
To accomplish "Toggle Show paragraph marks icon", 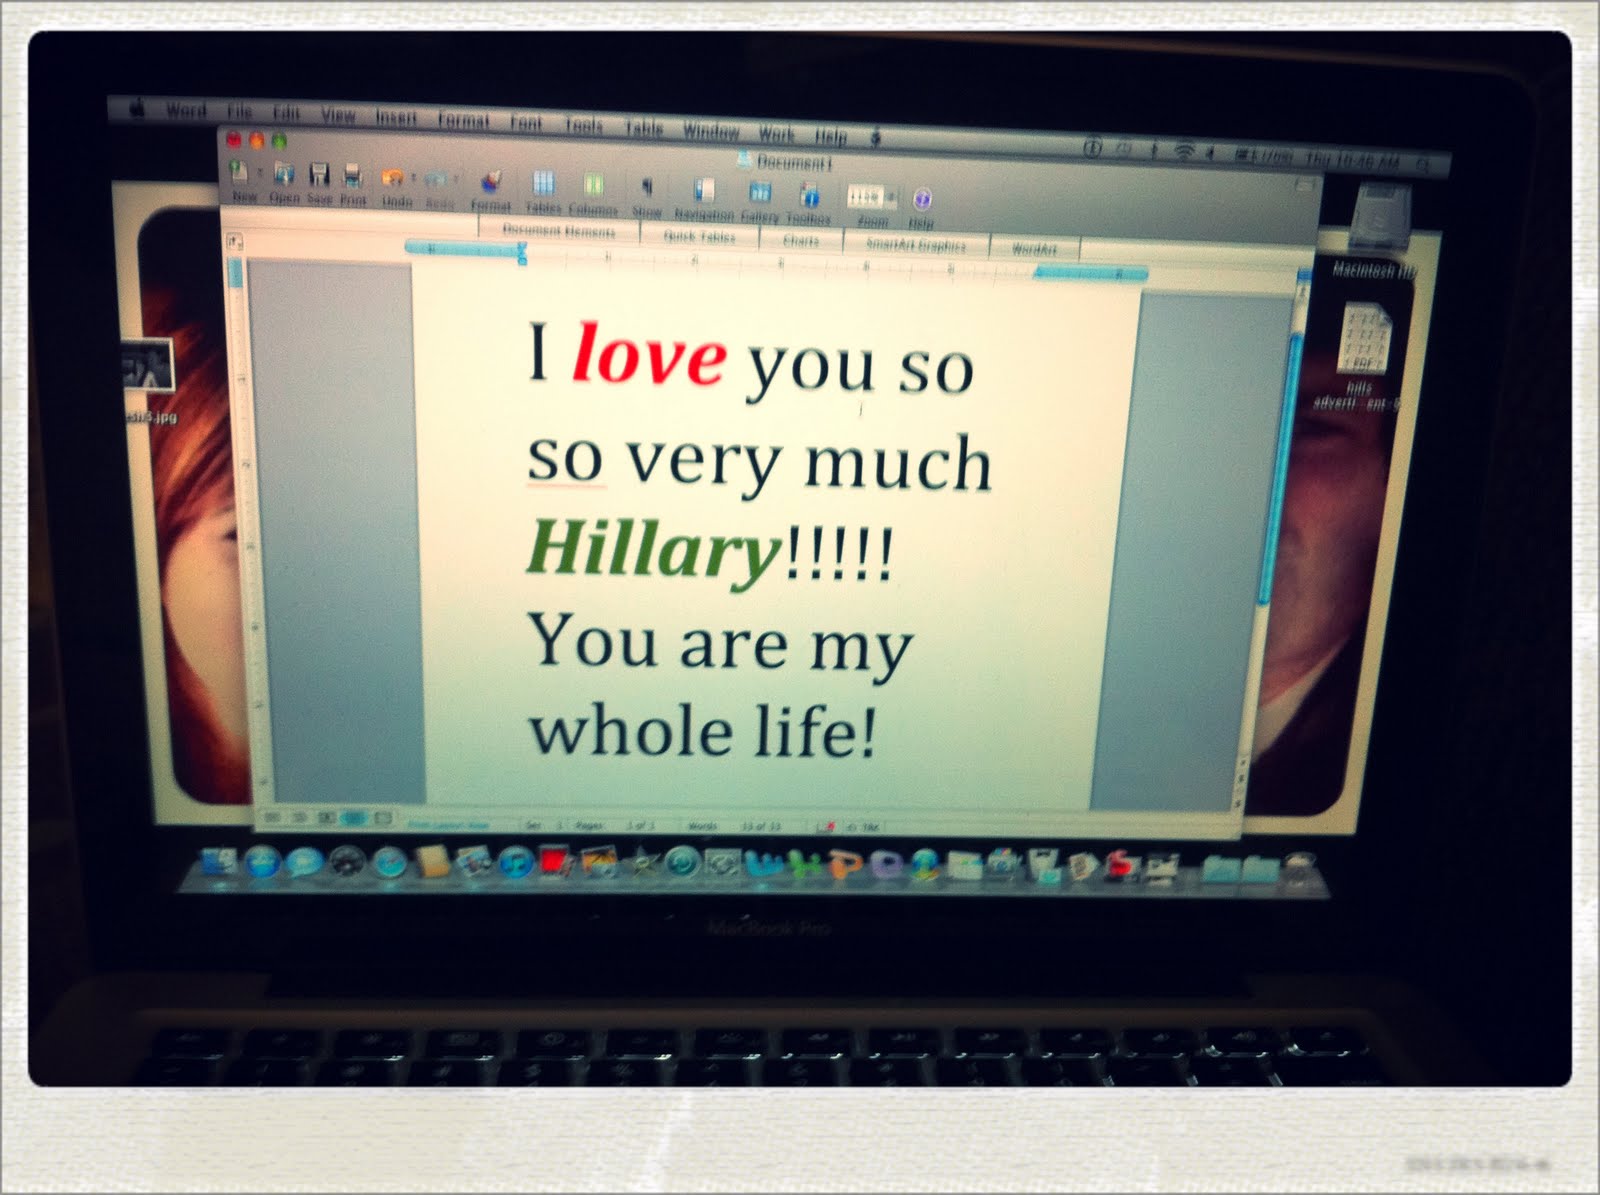I will 646,188.
